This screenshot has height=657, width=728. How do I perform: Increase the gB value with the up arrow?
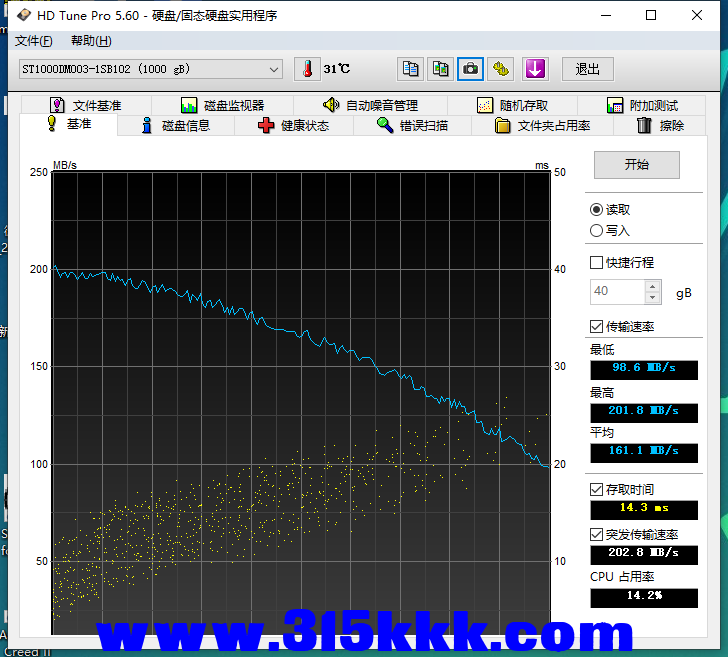[653, 286]
